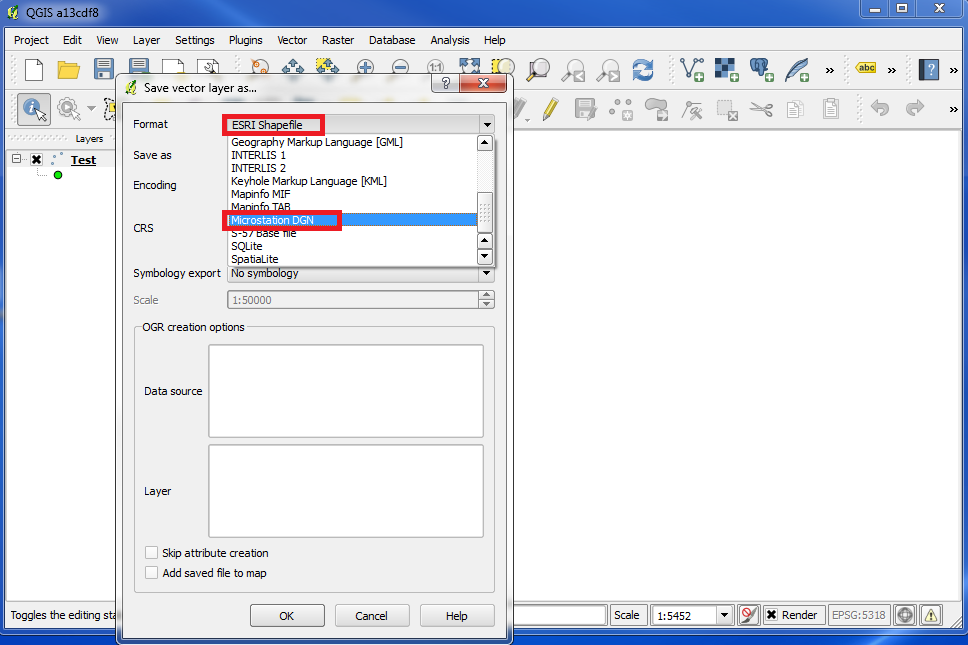Screen dimensions: 968x645
Task: Open the Layer menu
Action: pos(146,40)
